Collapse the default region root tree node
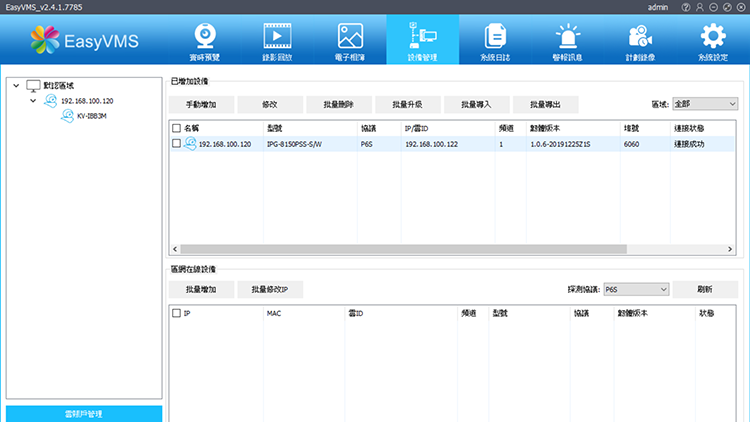The height and width of the screenshot is (422, 750). (16, 86)
